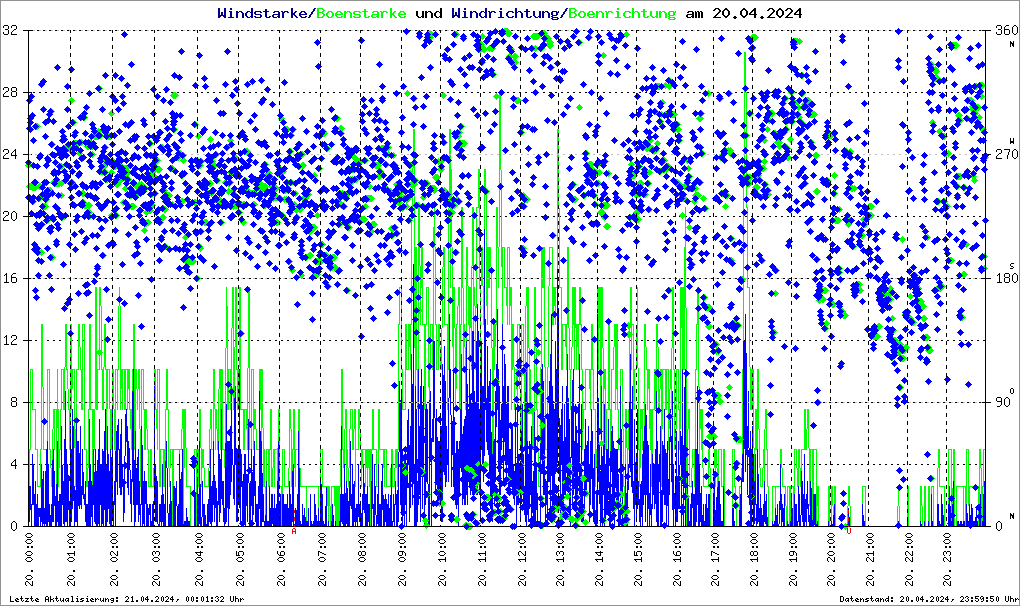Click the red sunset marker 'U'
Viewport: 1020px width, 606px height.
[x=849, y=531]
